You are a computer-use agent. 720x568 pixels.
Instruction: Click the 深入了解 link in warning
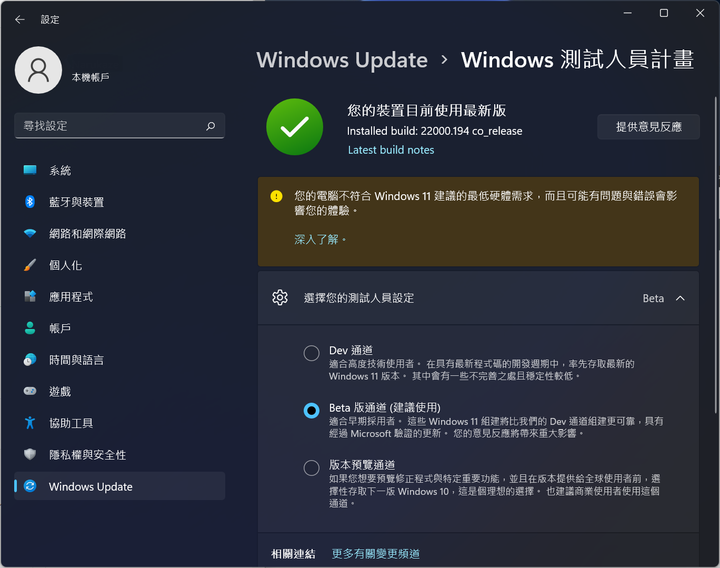[320, 239]
